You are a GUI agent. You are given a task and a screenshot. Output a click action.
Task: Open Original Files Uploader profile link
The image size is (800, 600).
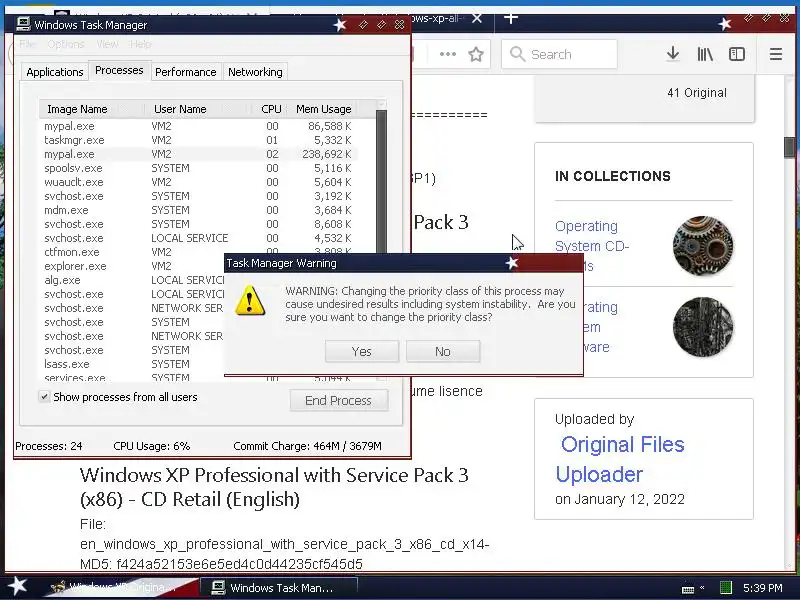tap(619, 459)
